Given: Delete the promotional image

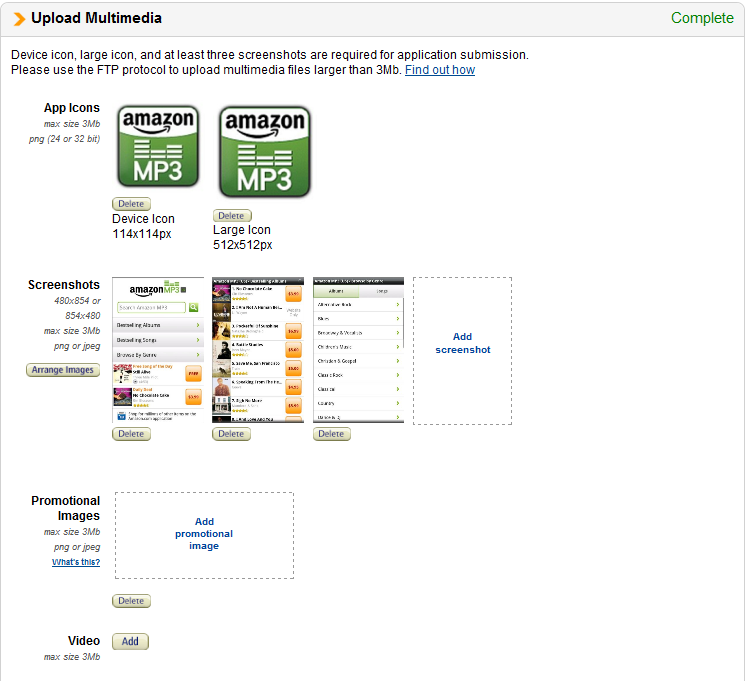Looking at the screenshot, I should coord(131,601).
